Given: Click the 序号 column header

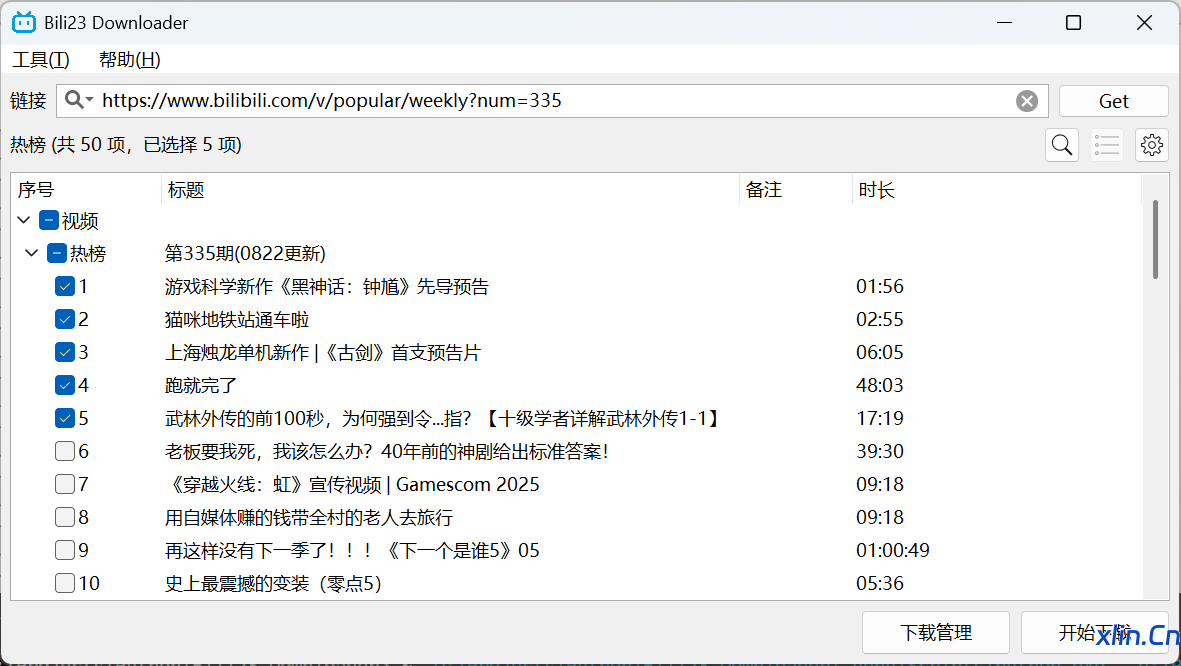Looking at the screenshot, I should 86,190.
